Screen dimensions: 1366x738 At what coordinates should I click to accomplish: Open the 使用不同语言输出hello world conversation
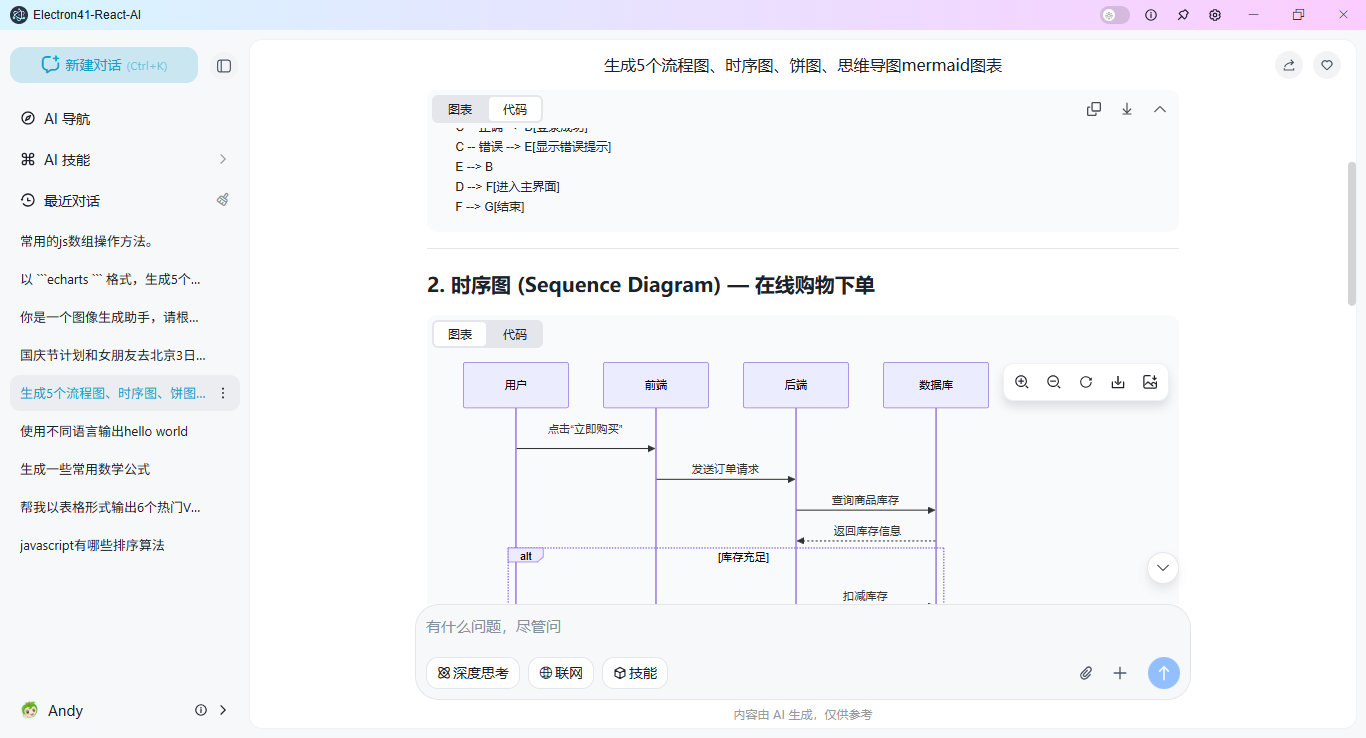125,431
